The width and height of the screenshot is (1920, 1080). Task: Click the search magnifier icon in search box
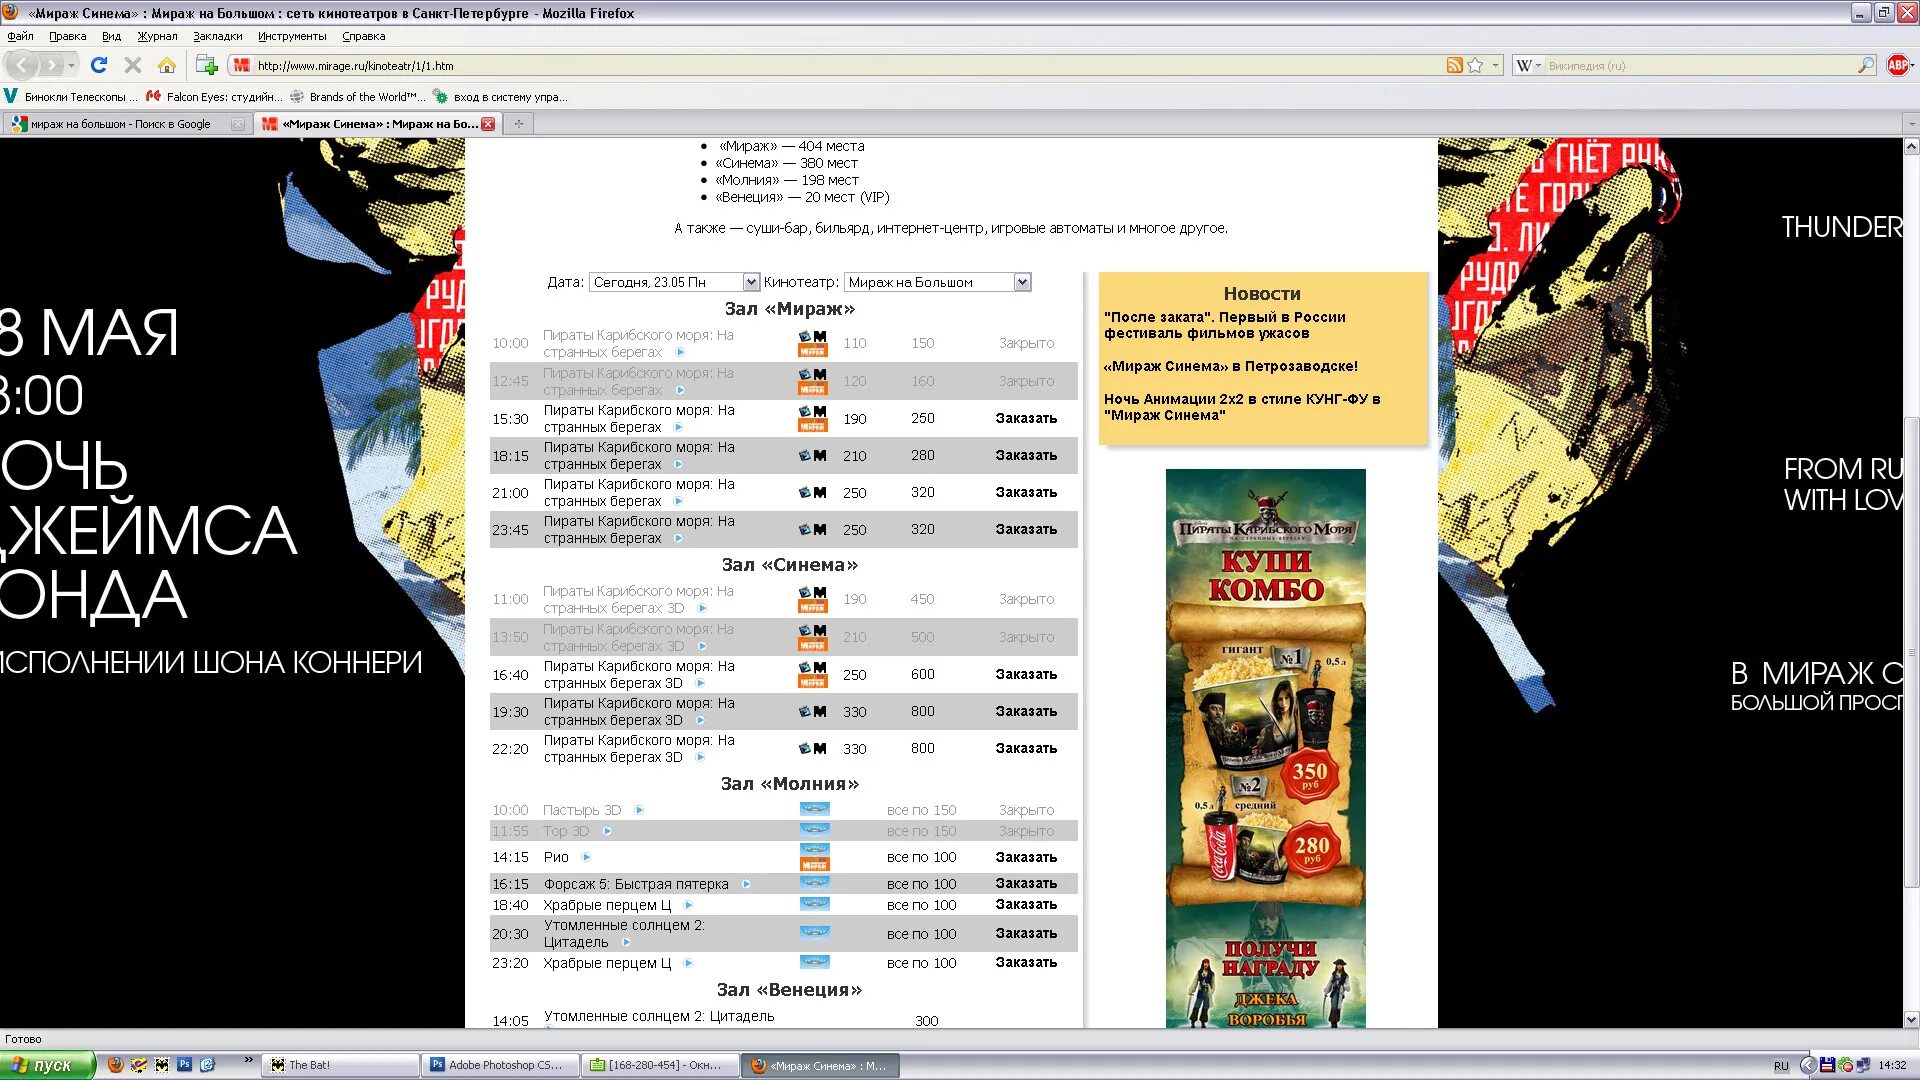(1865, 65)
